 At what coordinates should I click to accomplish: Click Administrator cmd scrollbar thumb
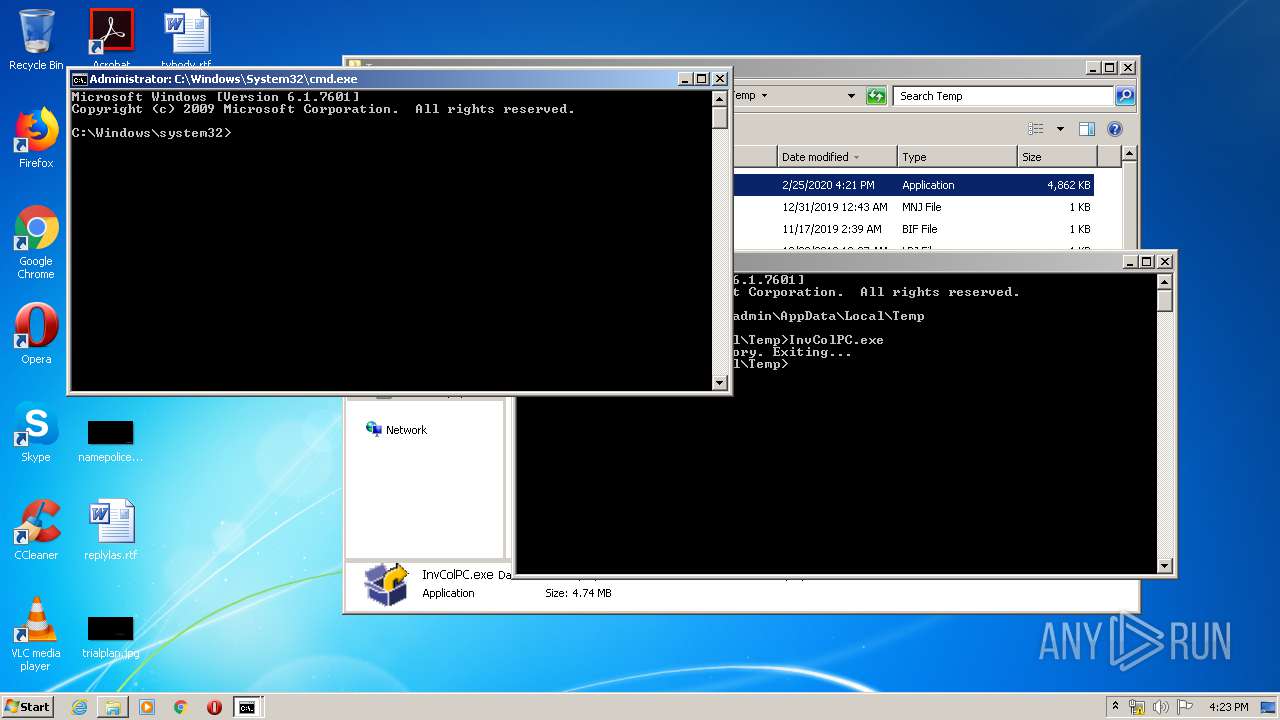point(719,117)
